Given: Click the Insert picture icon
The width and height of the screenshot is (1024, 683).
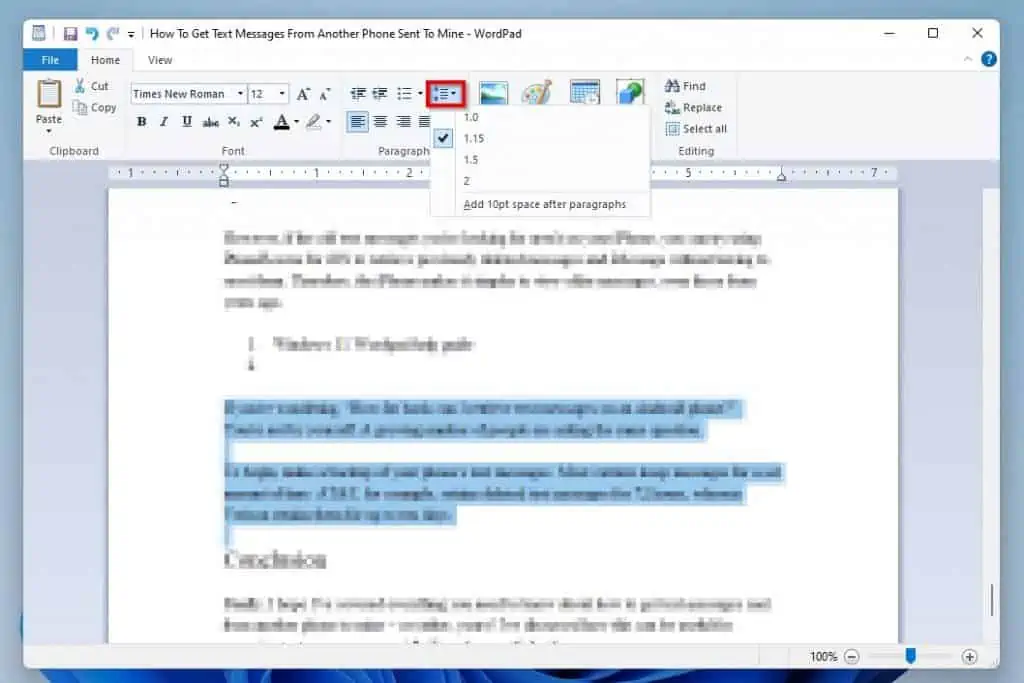Looking at the screenshot, I should (x=495, y=92).
